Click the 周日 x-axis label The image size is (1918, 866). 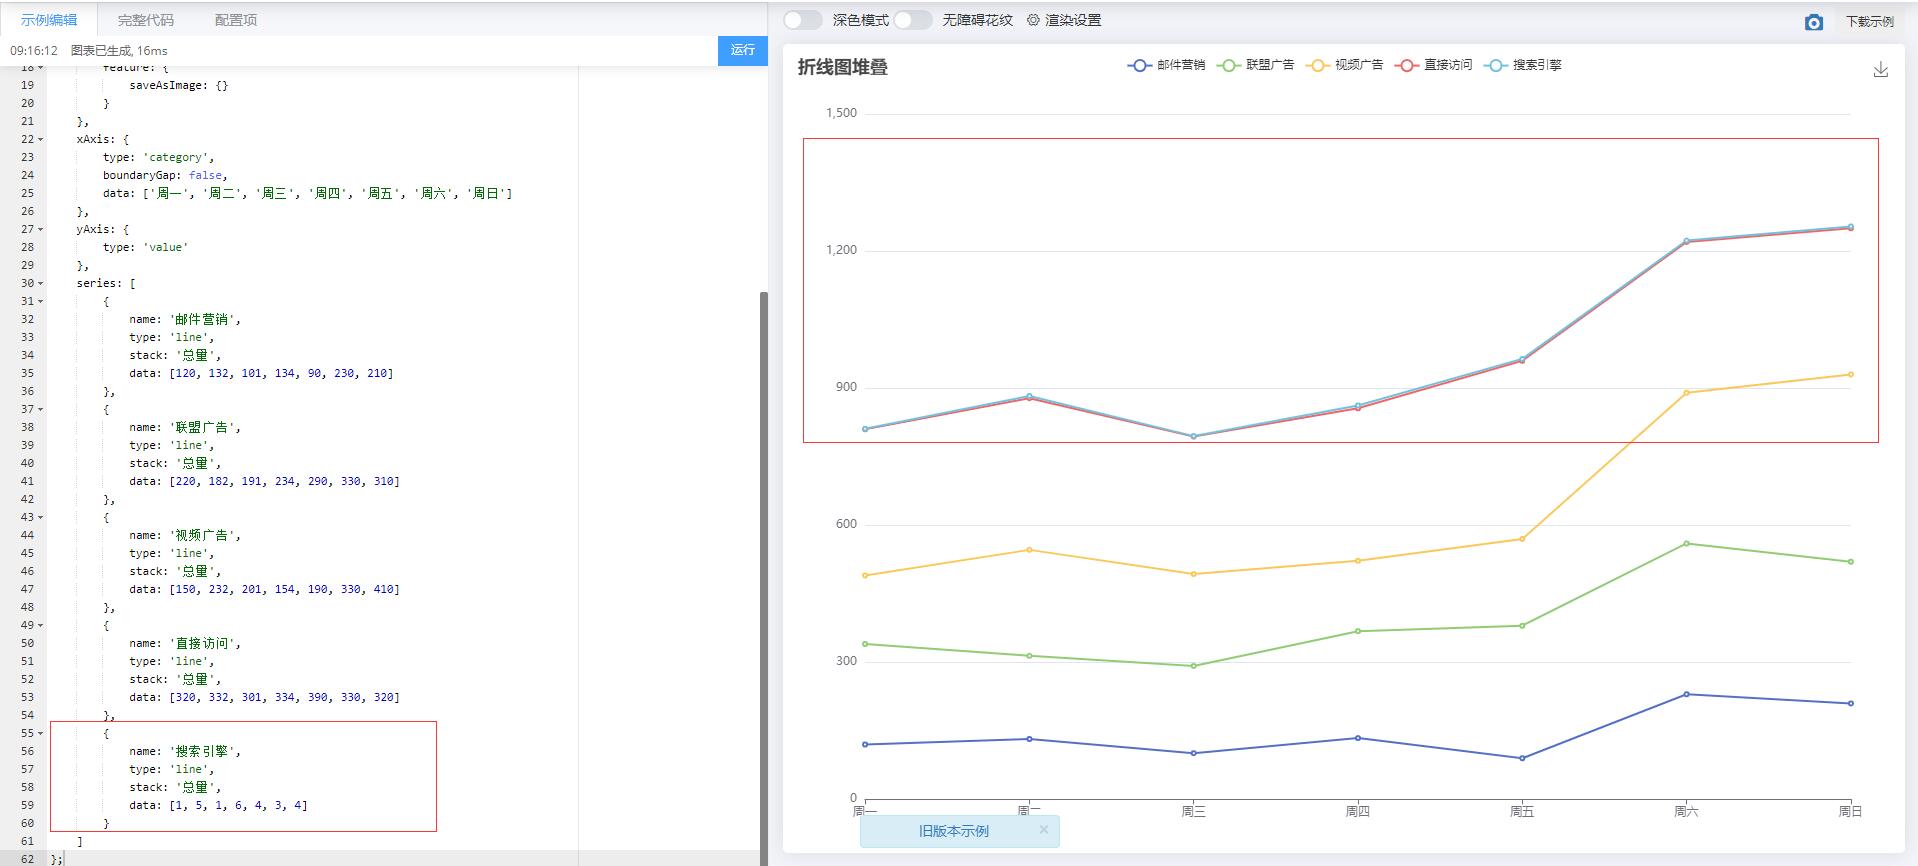(x=1850, y=811)
